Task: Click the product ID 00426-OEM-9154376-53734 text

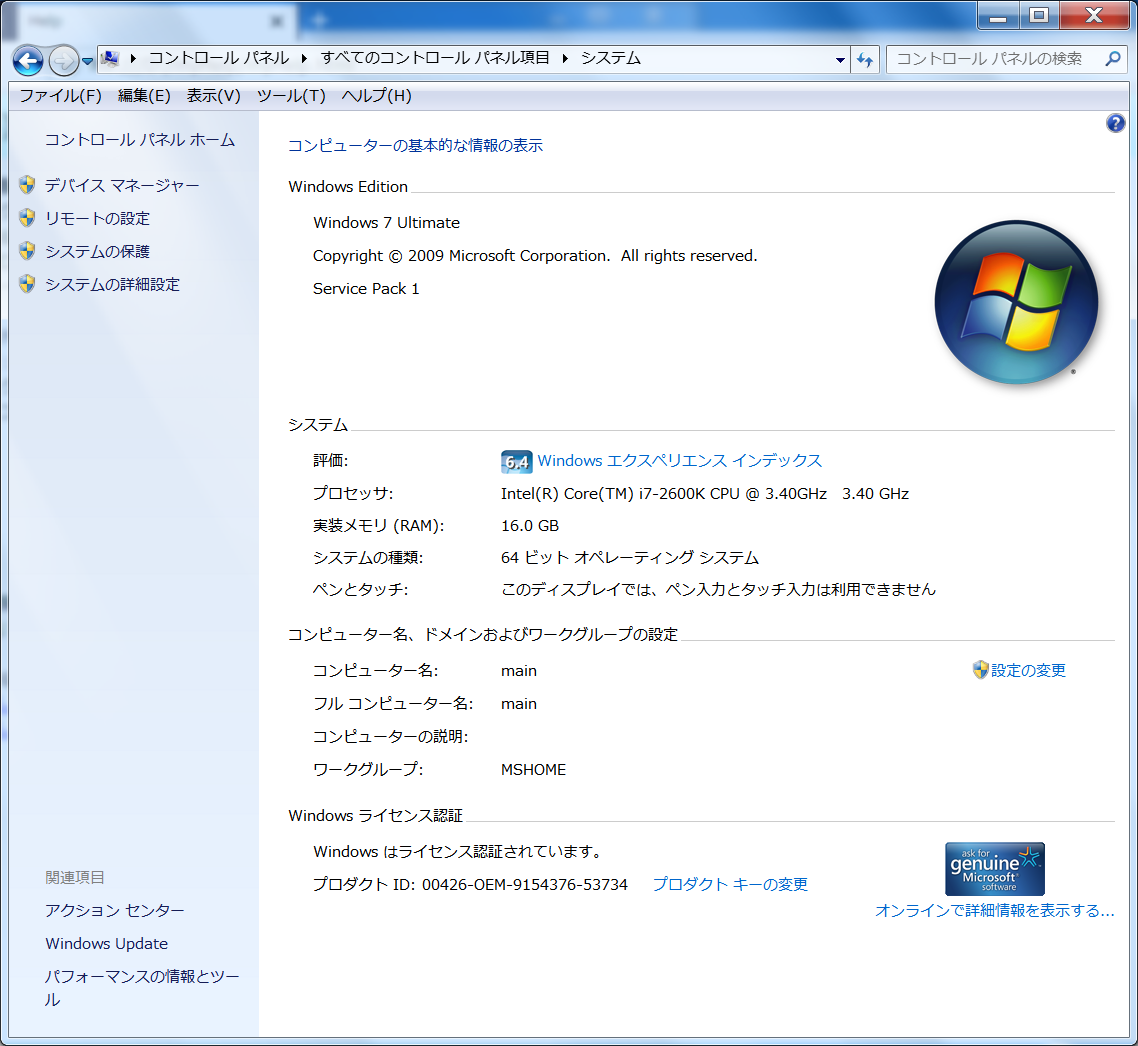Action: [x=525, y=885]
